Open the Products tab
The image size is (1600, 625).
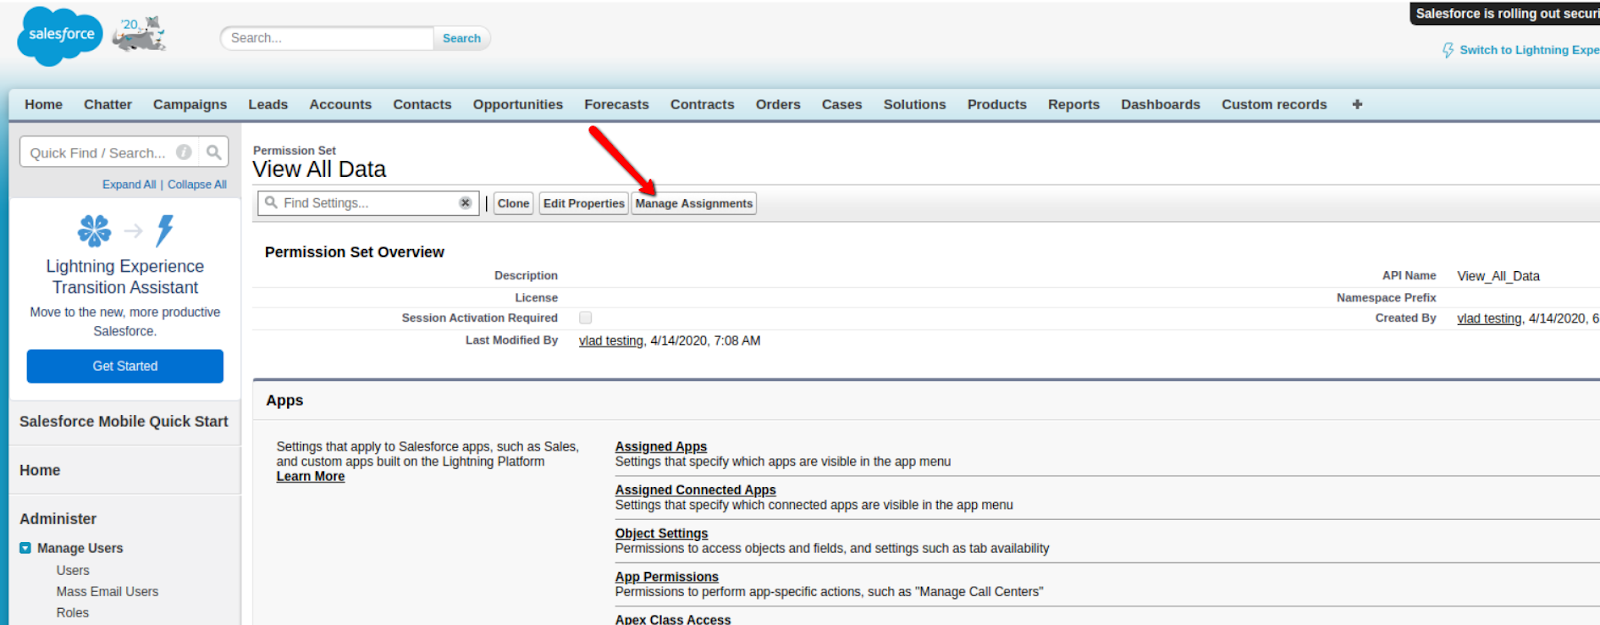click(997, 104)
